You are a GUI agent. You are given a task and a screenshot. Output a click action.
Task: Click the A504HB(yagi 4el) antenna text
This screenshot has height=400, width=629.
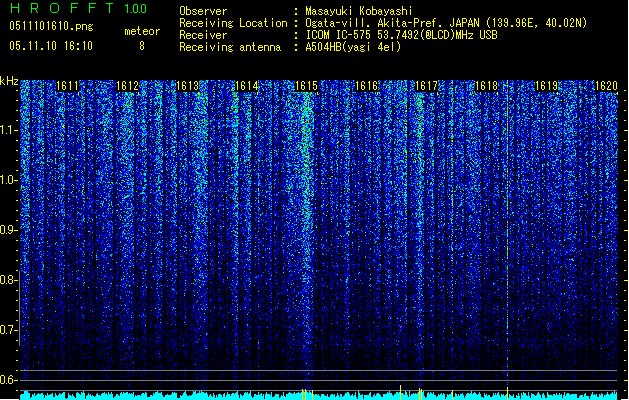[x=353, y=47]
